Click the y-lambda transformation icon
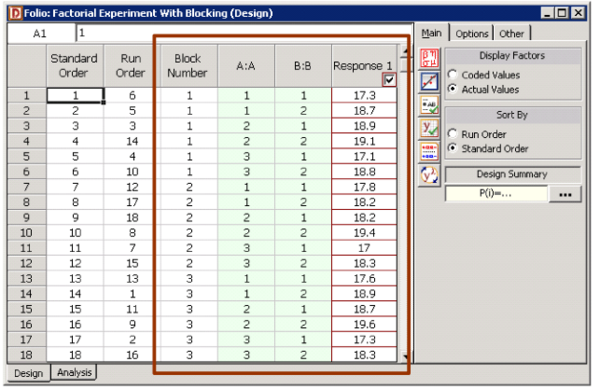This screenshot has height=389, width=600. click(x=429, y=176)
